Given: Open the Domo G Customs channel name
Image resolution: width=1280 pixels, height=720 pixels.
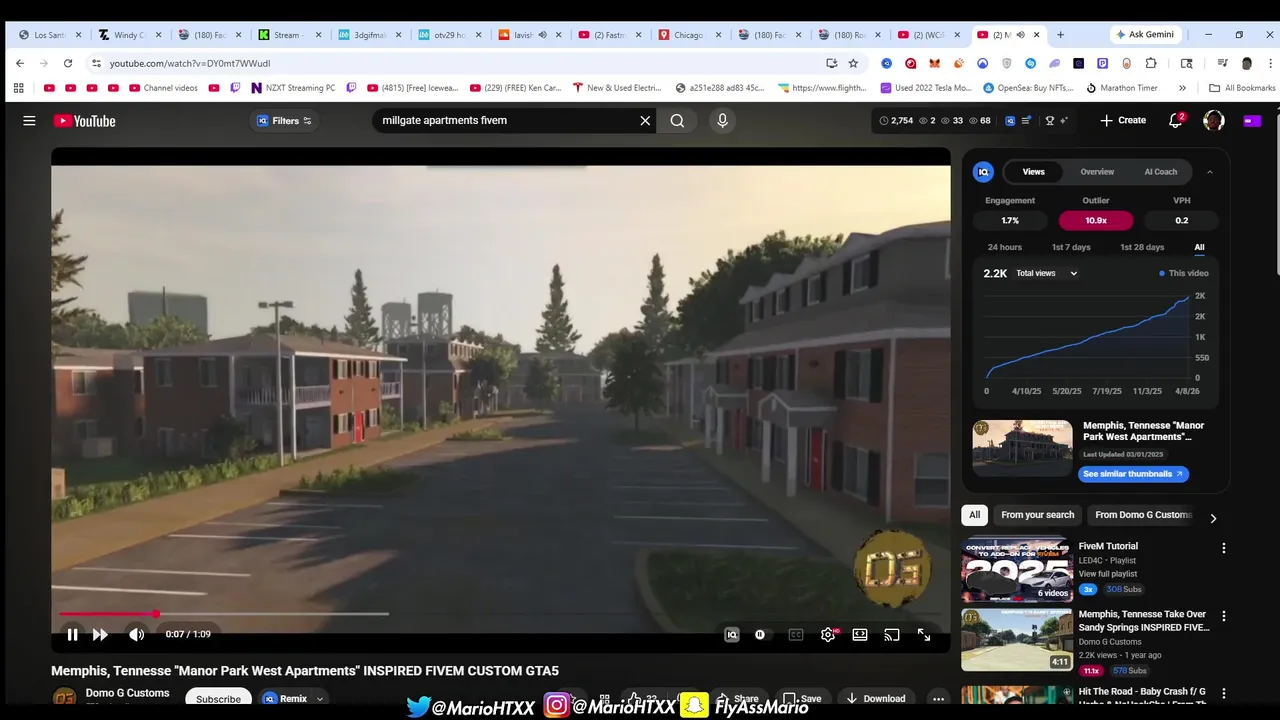Looking at the screenshot, I should pyautogui.click(x=127, y=693).
